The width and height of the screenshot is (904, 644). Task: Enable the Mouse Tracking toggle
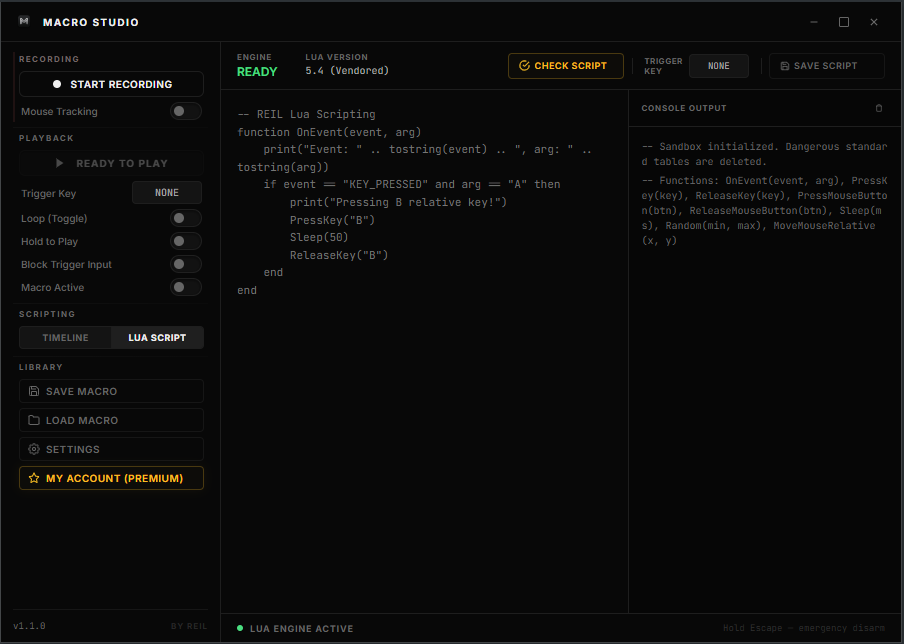(x=186, y=111)
